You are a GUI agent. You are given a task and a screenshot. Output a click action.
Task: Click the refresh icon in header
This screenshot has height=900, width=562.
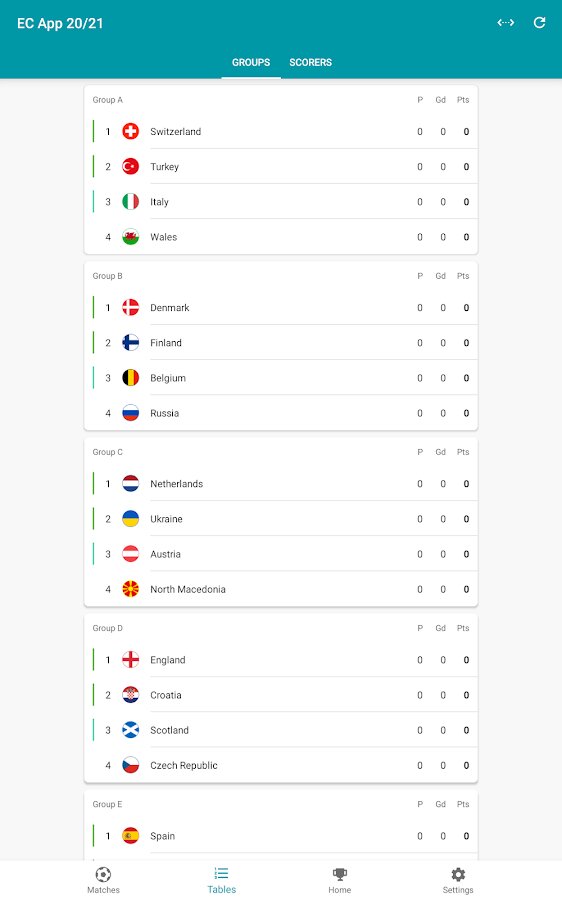point(539,22)
